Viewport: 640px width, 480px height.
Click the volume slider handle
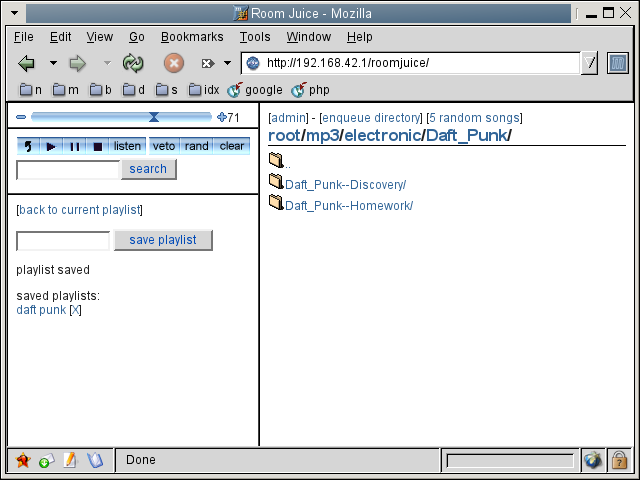point(153,117)
